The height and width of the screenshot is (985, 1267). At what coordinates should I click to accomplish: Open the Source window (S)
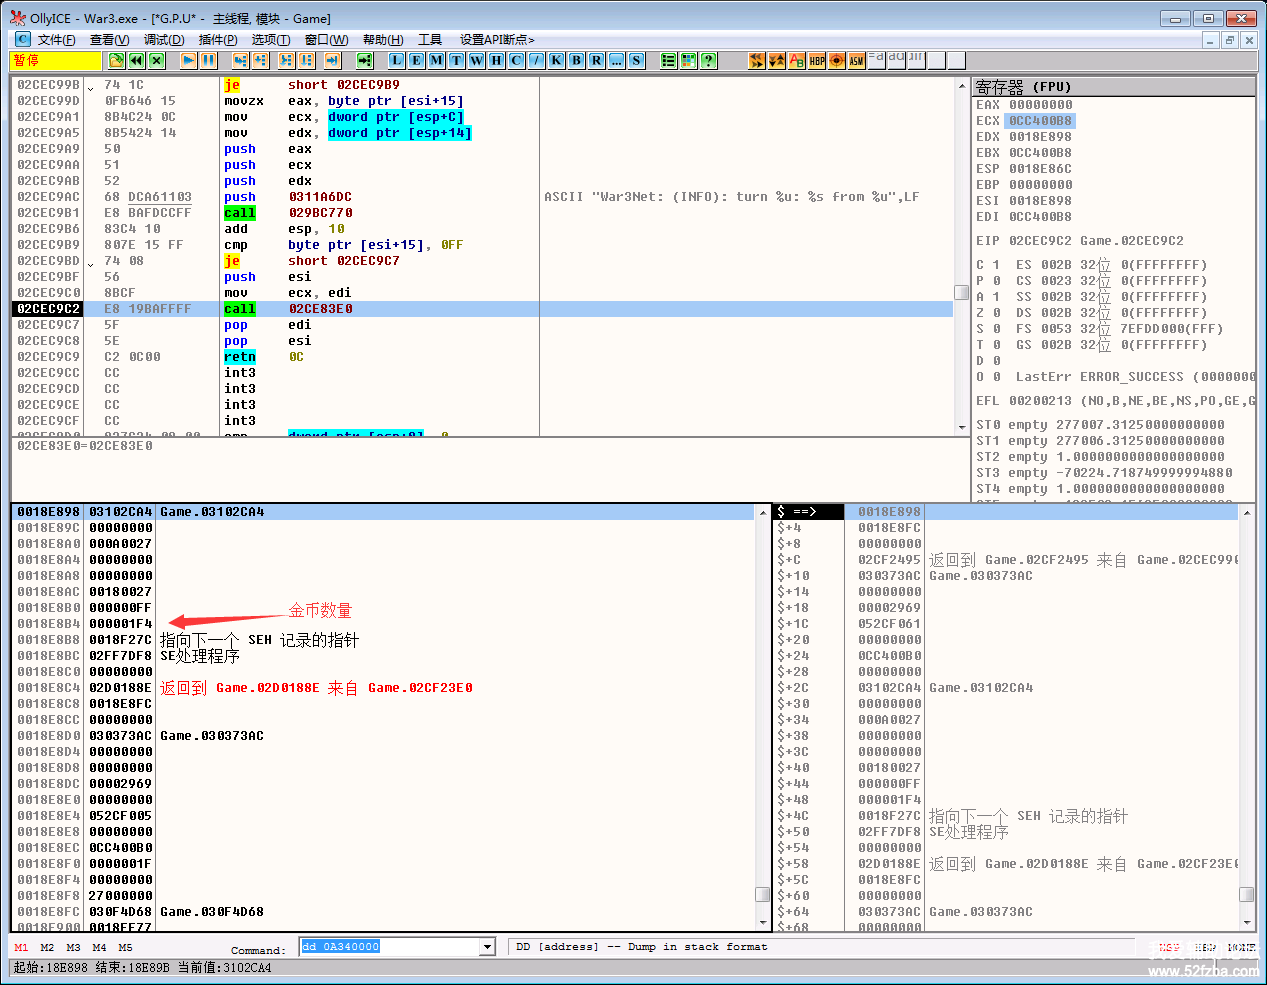(637, 60)
